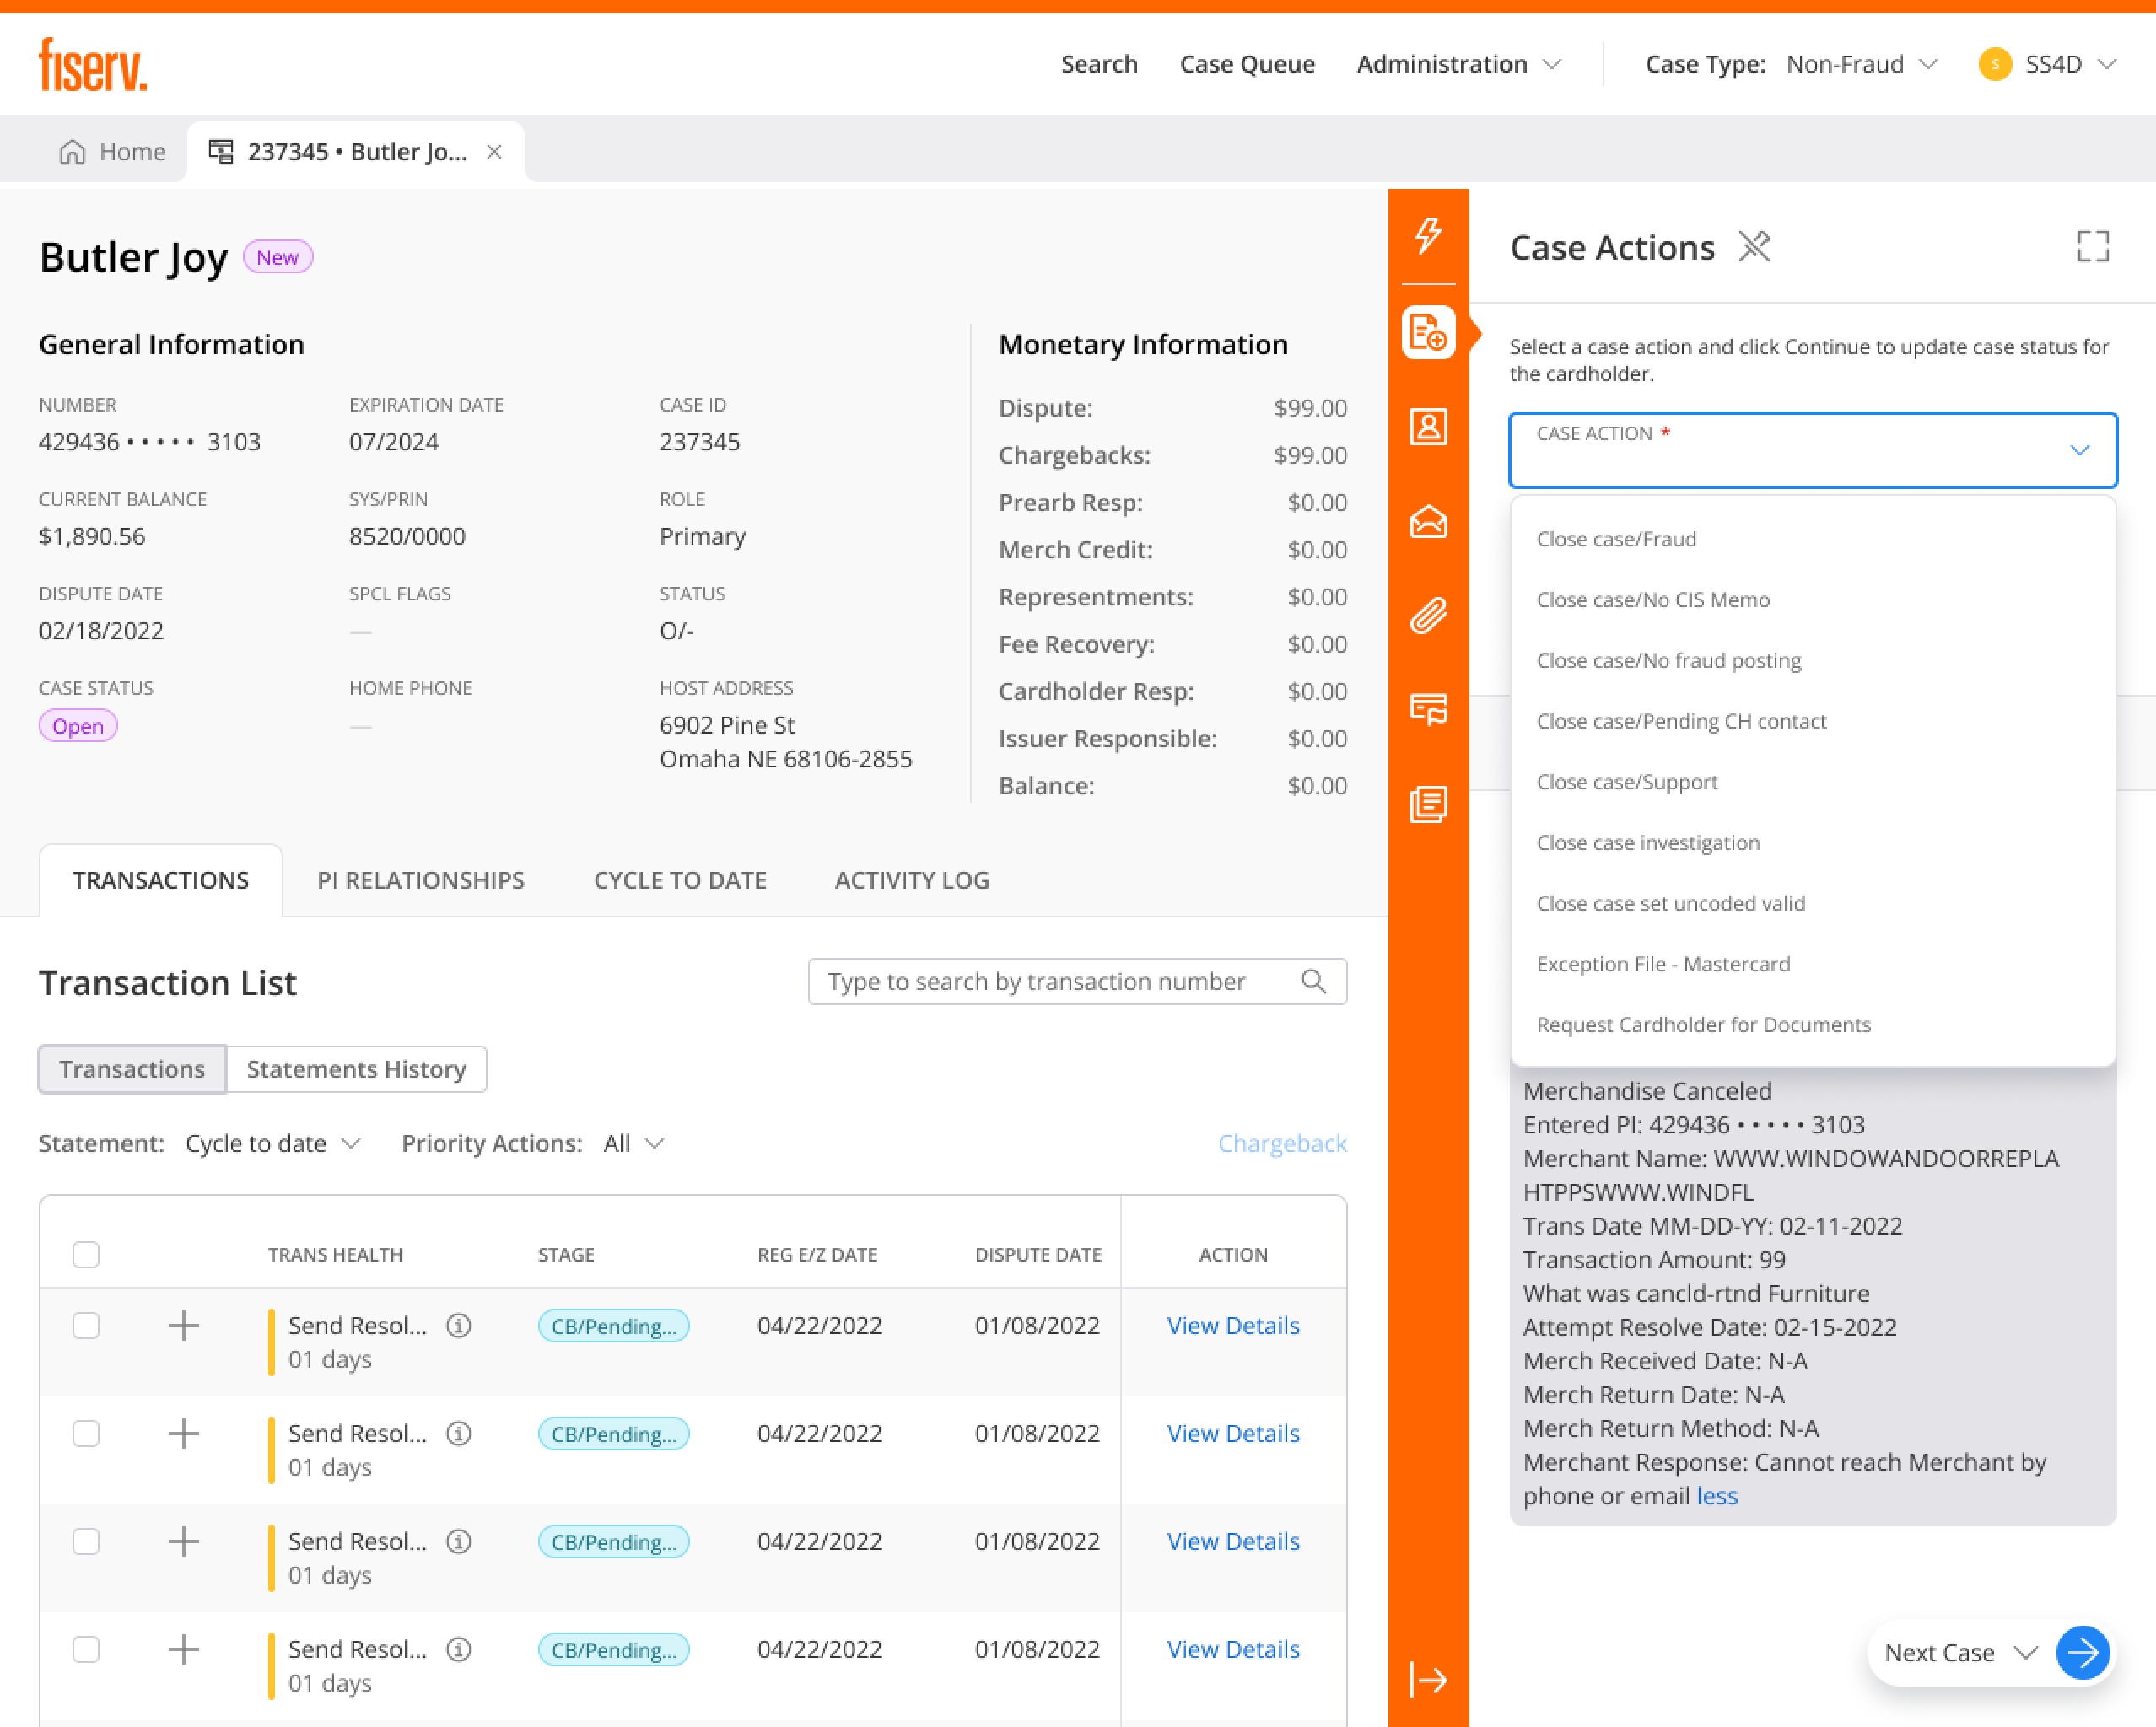Unpin the Case Actions panel
2156x1727 pixels.
(1754, 246)
